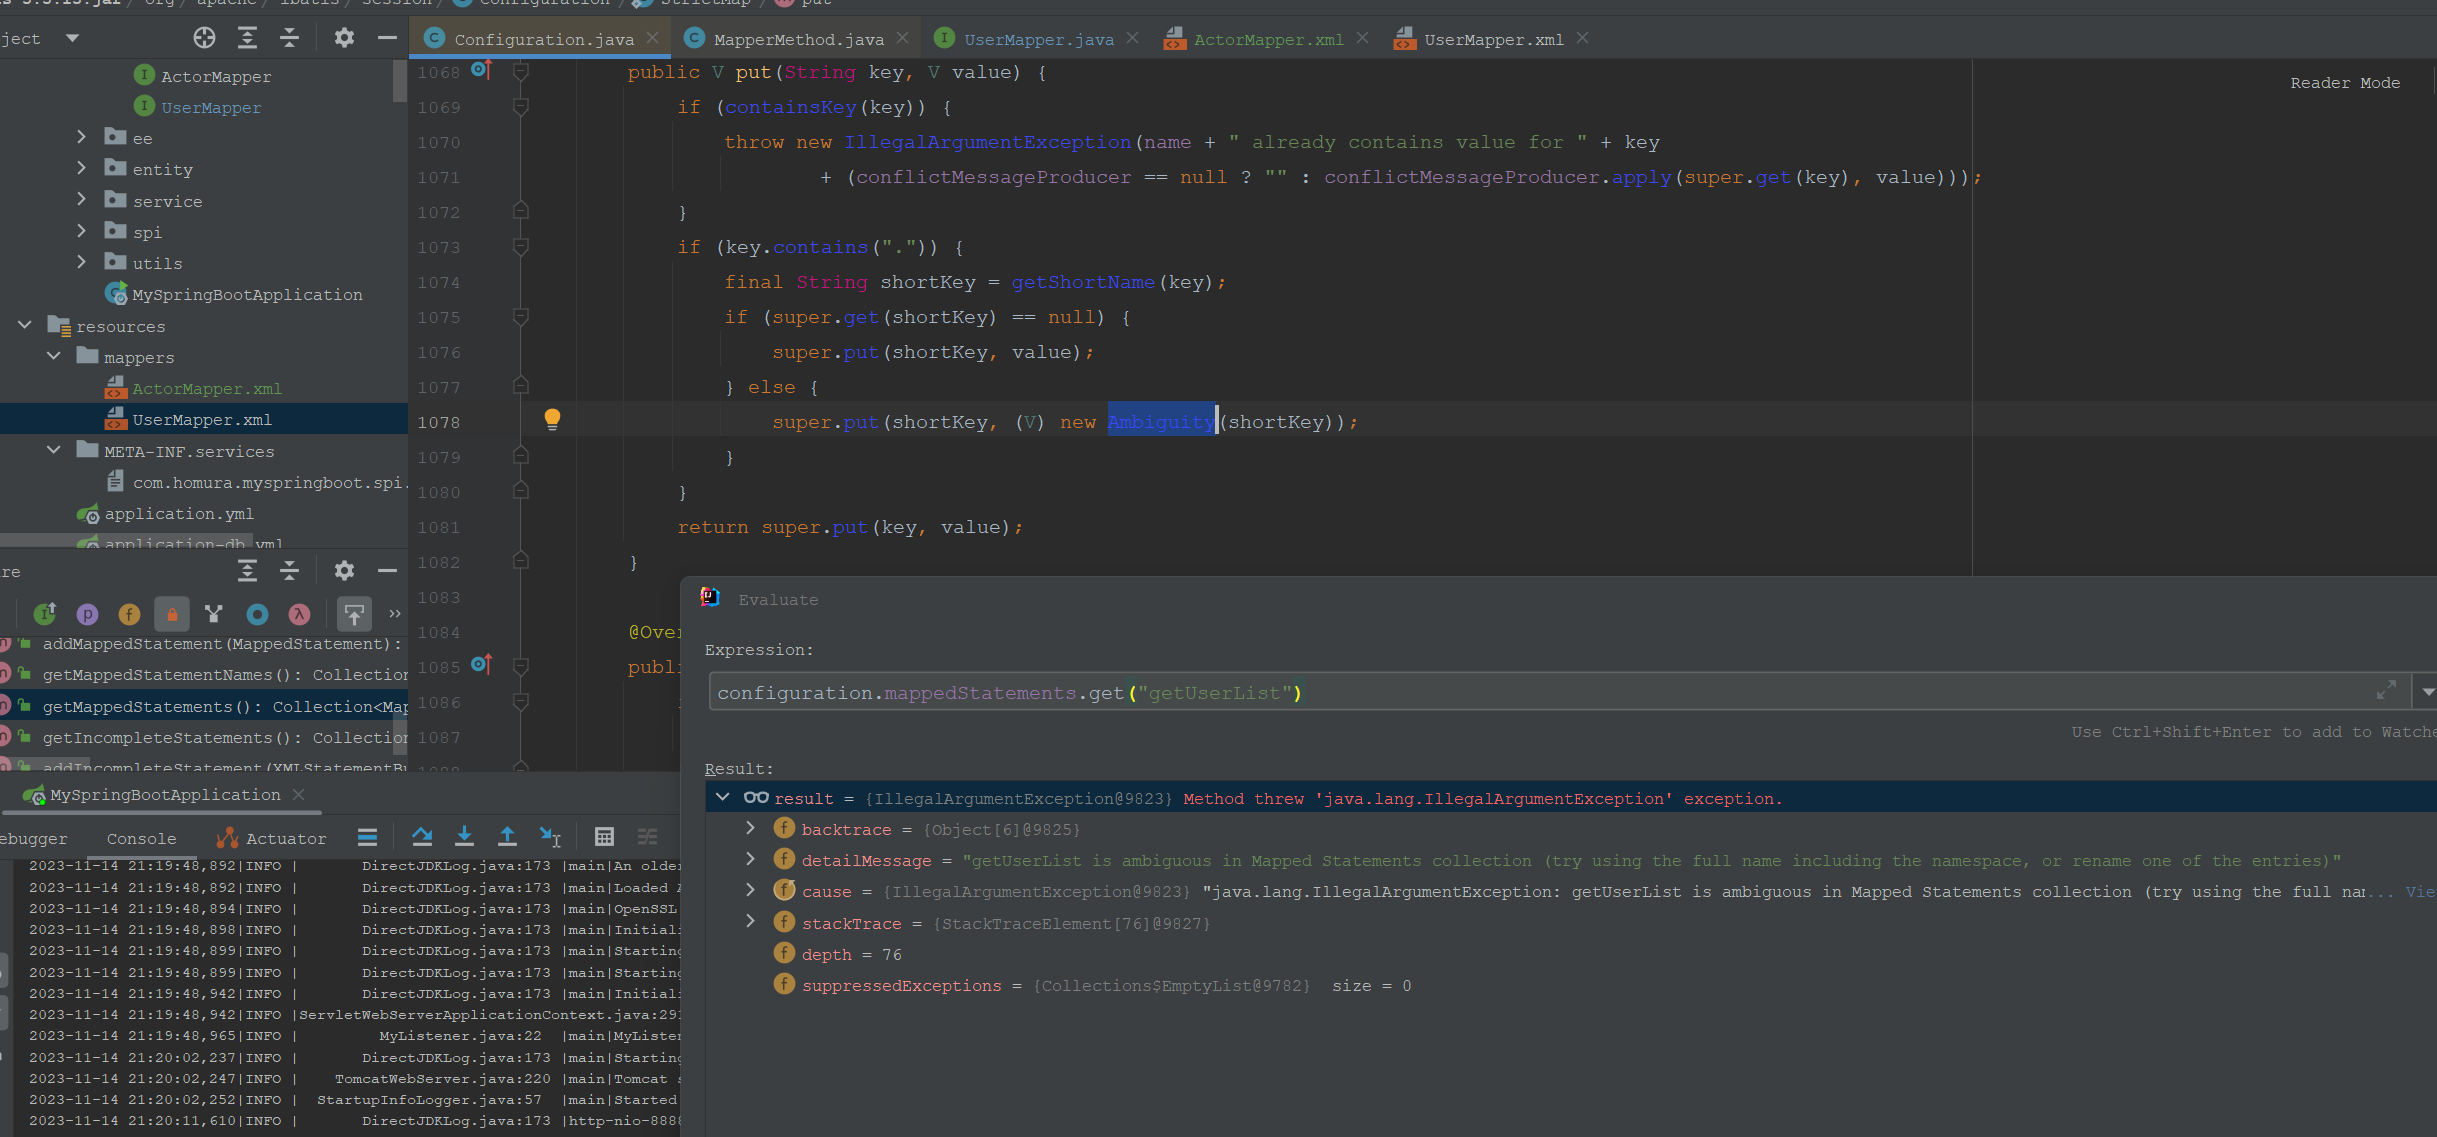The image size is (2437, 1137).
Task: Click the locate target icon in Project panel
Action: click(204, 38)
